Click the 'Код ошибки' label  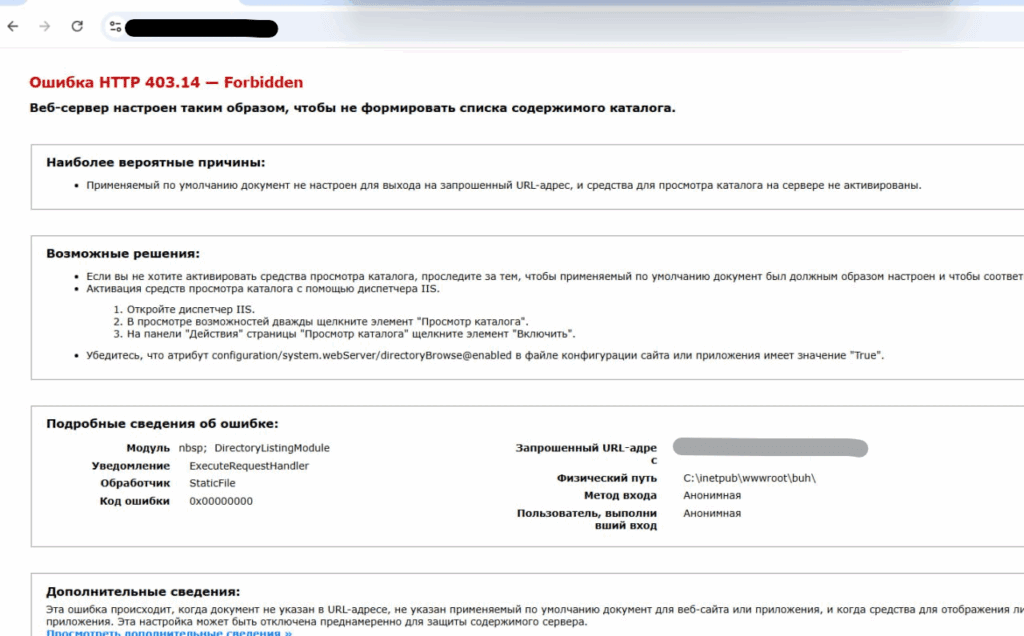pos(135,501)
